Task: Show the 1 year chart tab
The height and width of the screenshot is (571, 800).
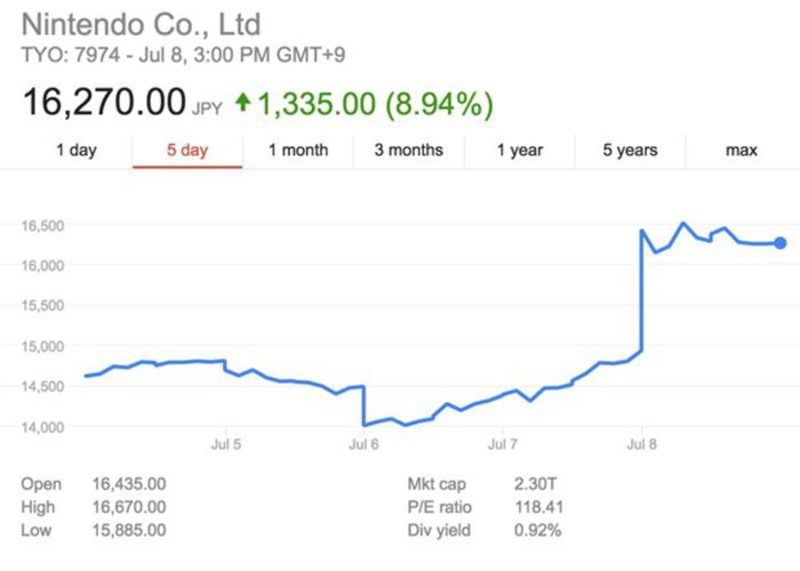Action: [x=520, y=151]
